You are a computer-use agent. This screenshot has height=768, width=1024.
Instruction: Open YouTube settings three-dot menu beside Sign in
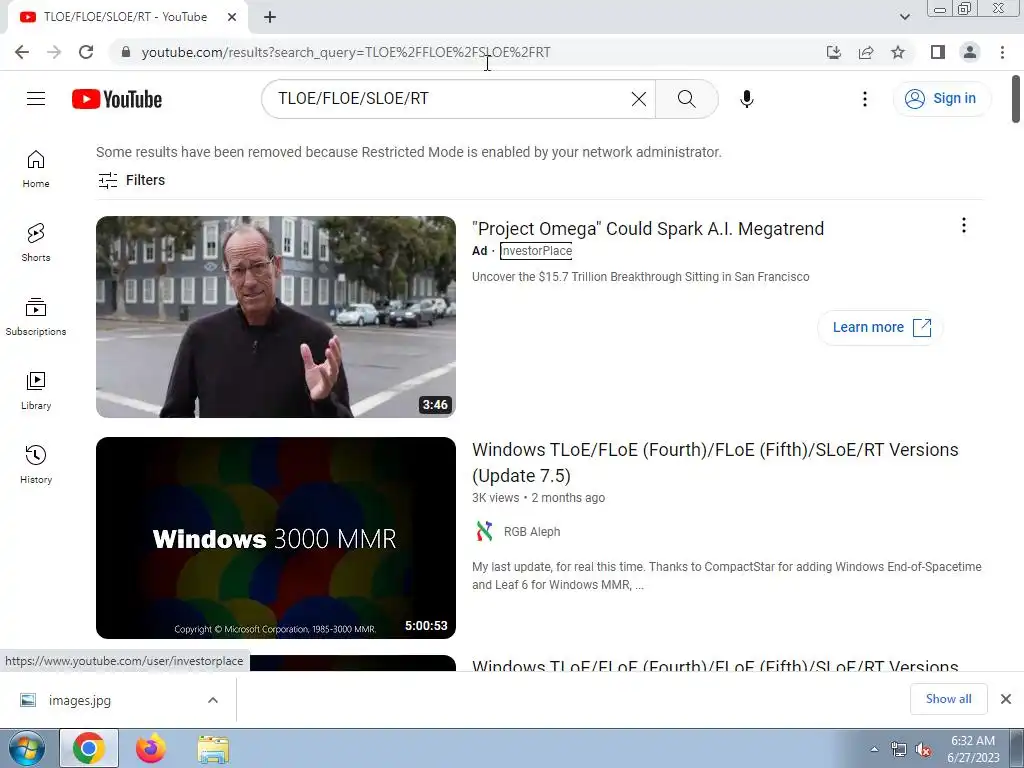coord(865,99)
